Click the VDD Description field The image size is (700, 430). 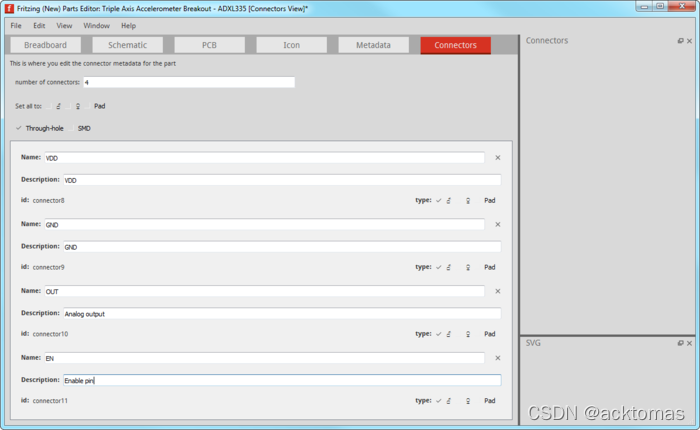click(x=282, y=180)
